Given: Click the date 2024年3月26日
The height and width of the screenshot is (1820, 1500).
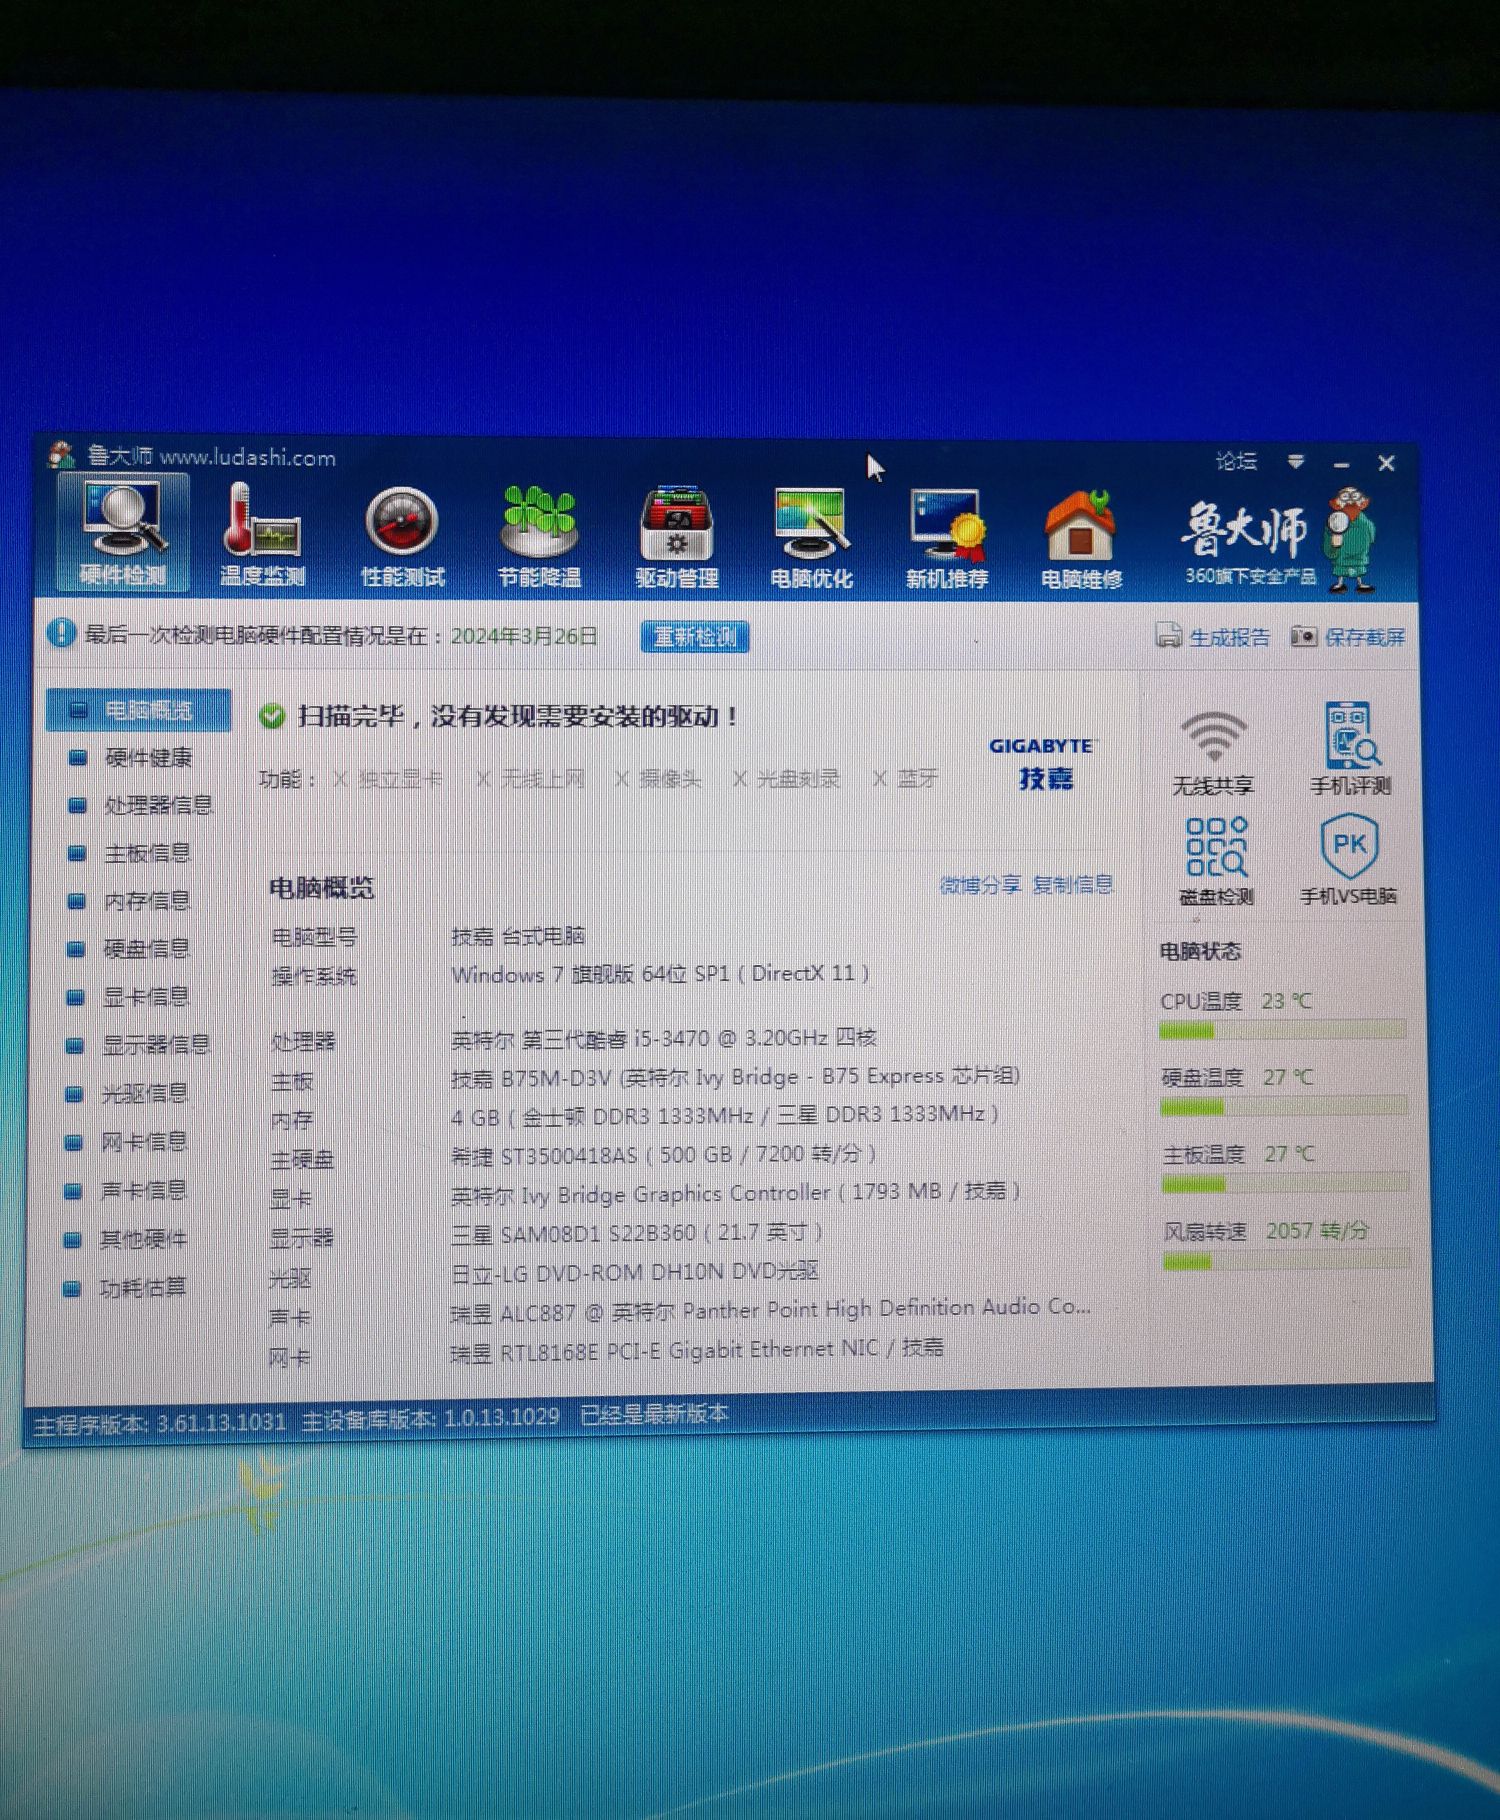Looking at the screenshot, I should (524, 636).
